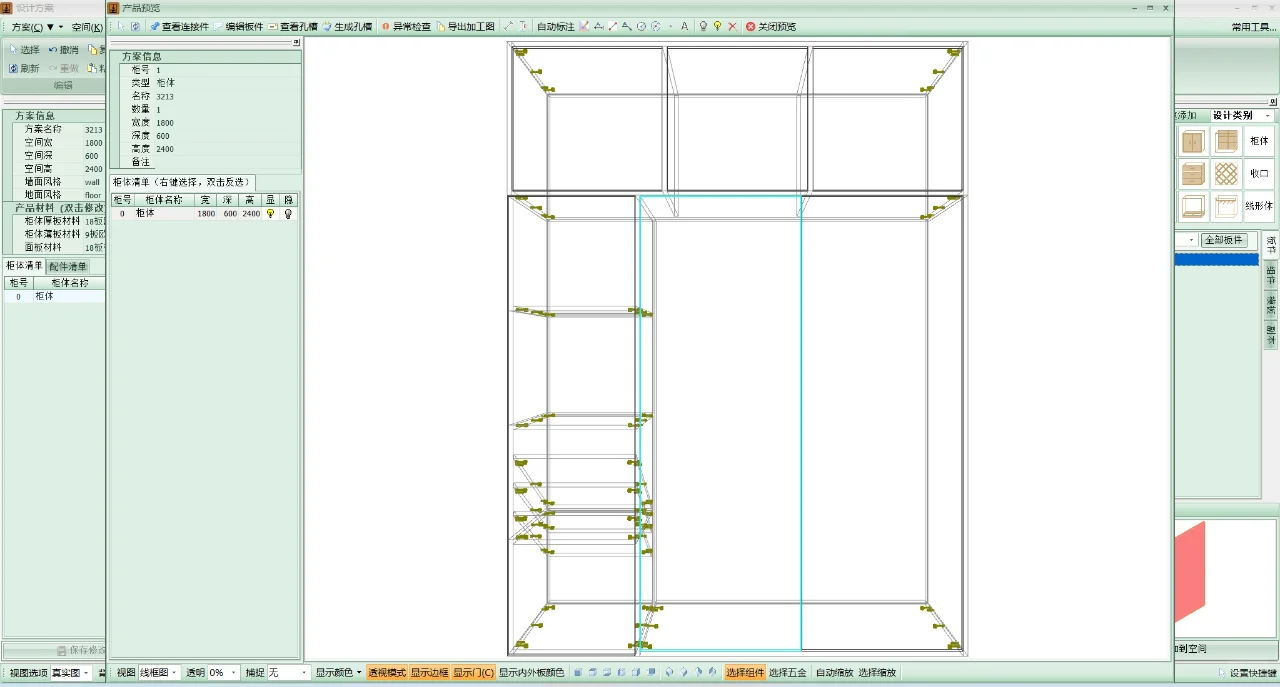Toggle 选择缩放 option

tap(877, 673)
